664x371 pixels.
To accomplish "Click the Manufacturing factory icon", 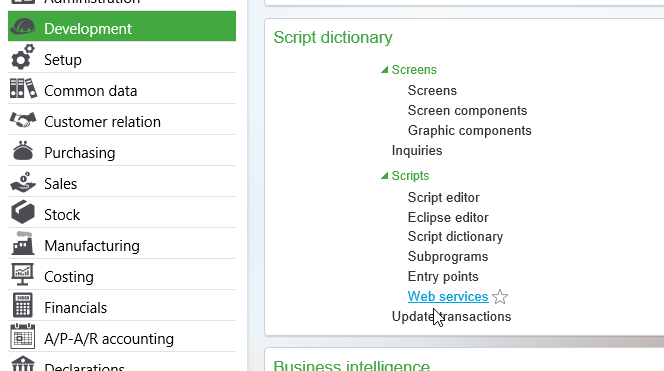I will (23, 243).
